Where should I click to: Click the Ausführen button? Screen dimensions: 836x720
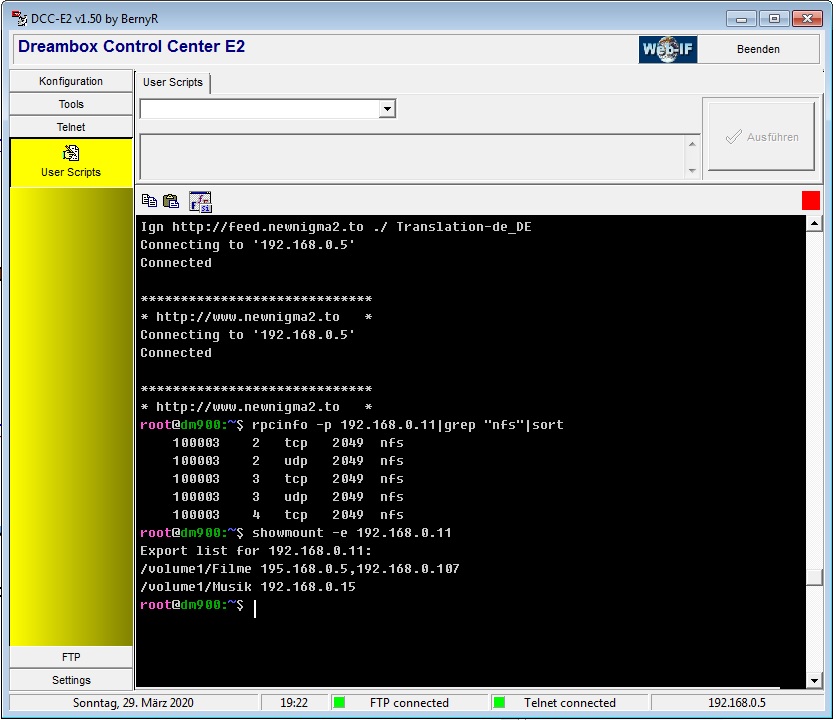pos(762,137)
